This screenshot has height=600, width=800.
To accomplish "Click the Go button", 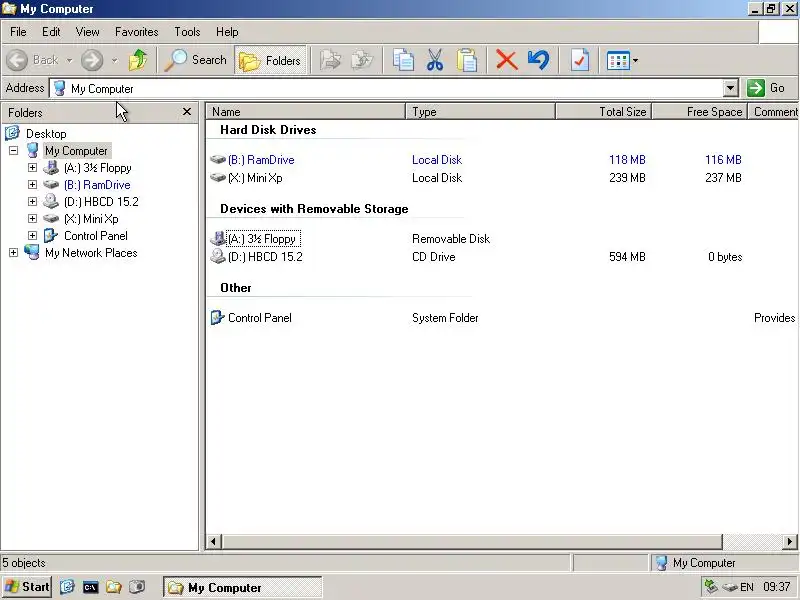I will (x=766, y=88).
